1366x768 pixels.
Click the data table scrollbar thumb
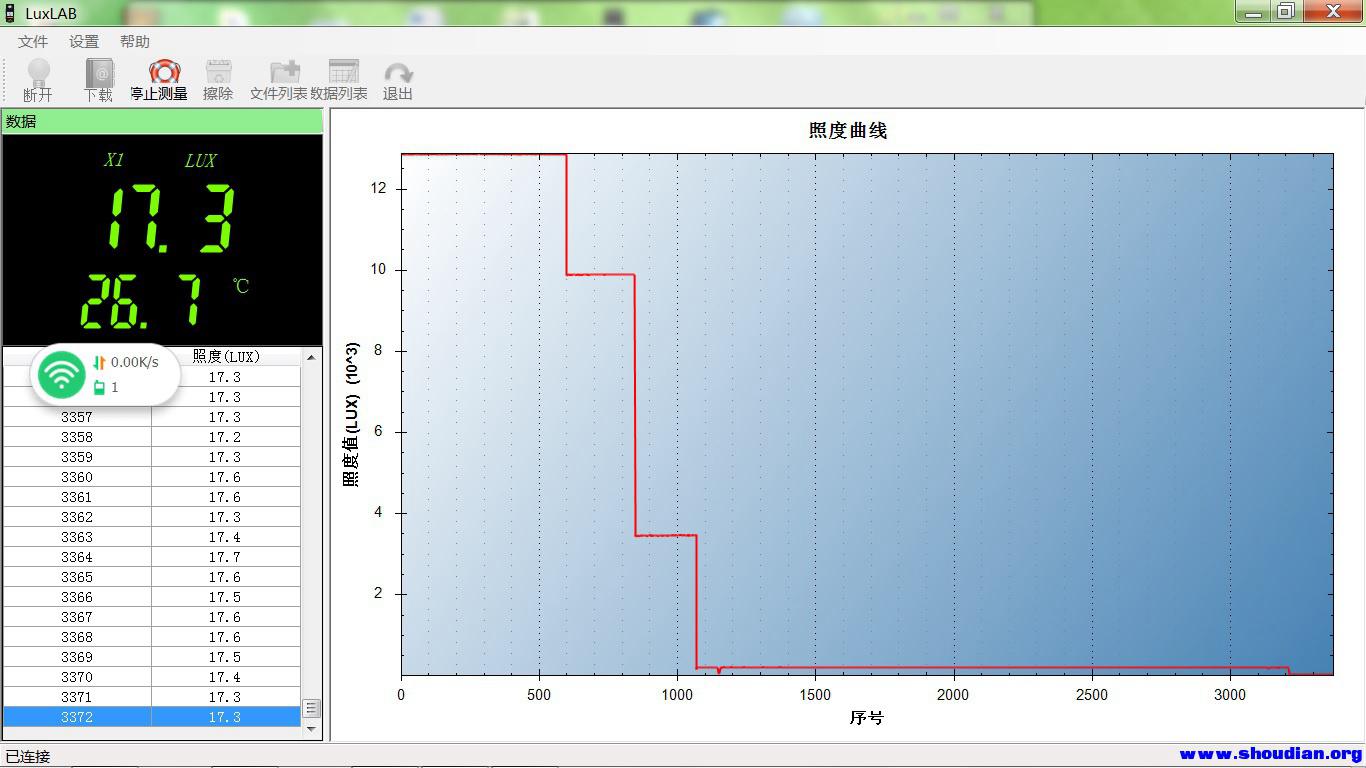(311, 708)
